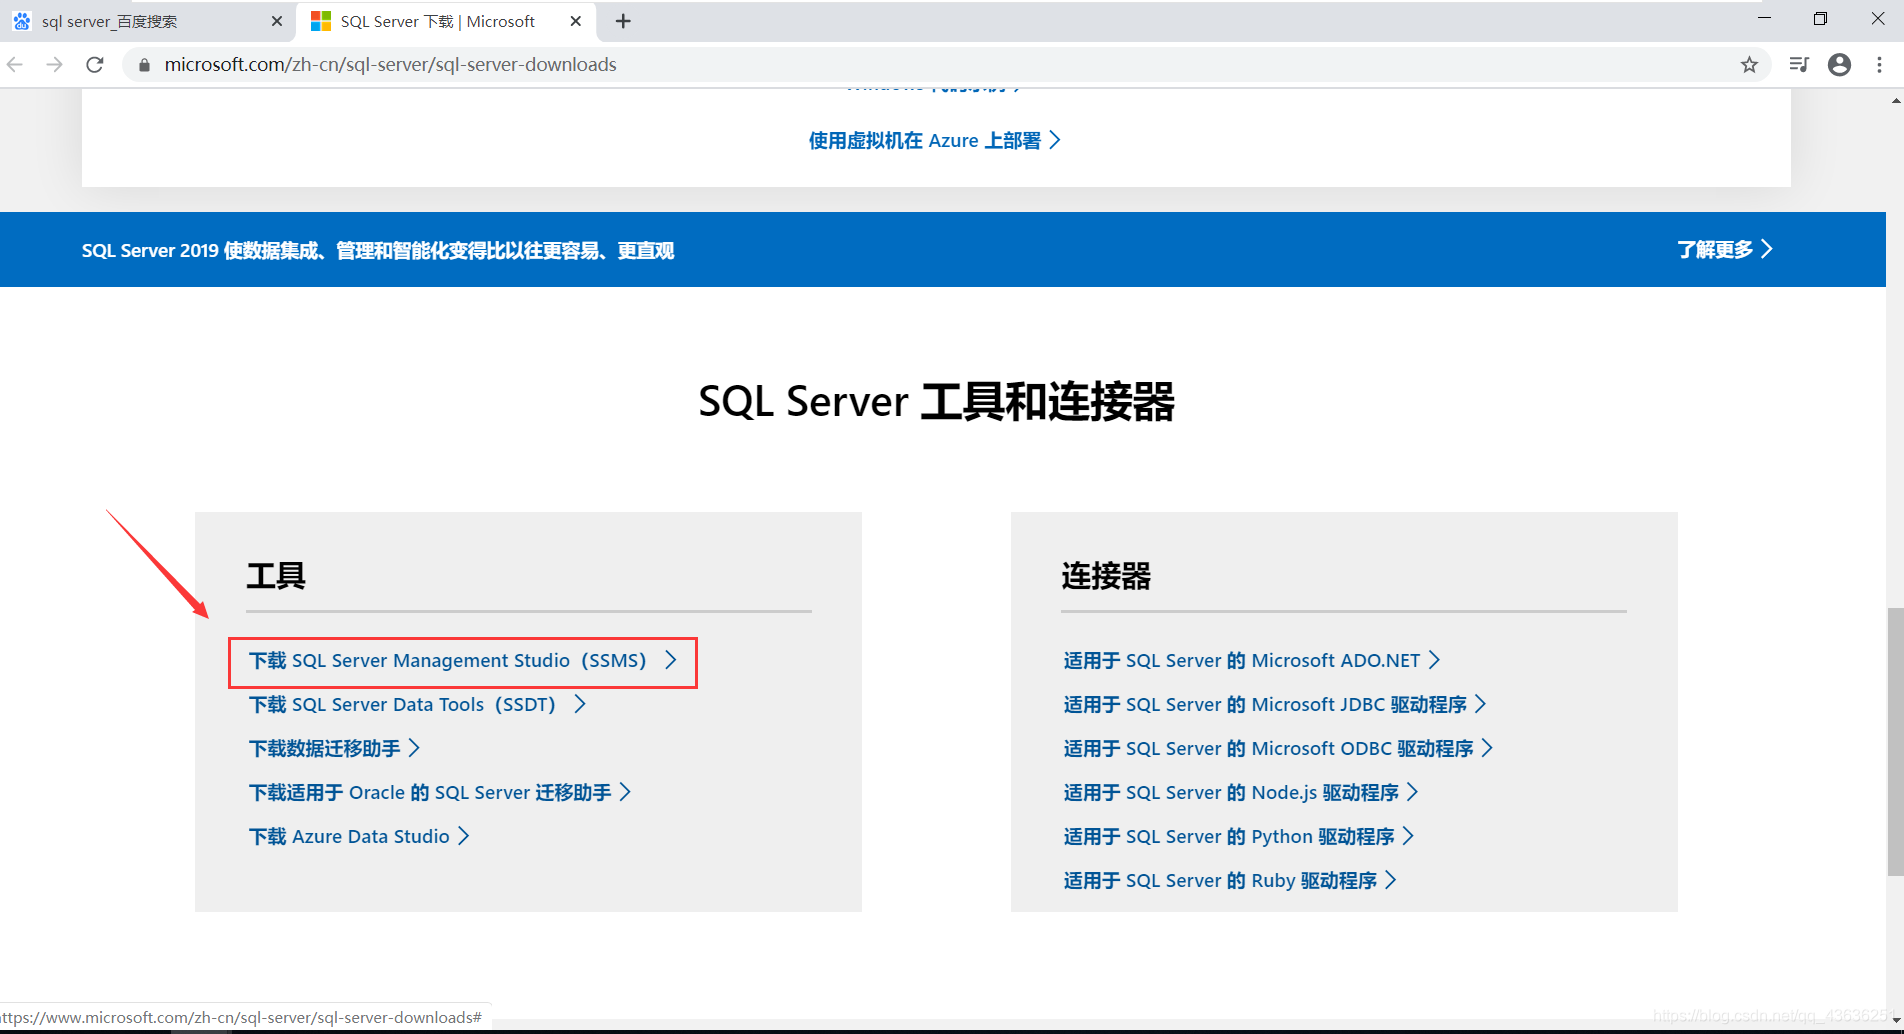This screenshot has width=1904, height=1034.
Task: Open '下载适用于 Oracle 的 SQL Server 迁移助手'
Action: (x=440, y=793)
